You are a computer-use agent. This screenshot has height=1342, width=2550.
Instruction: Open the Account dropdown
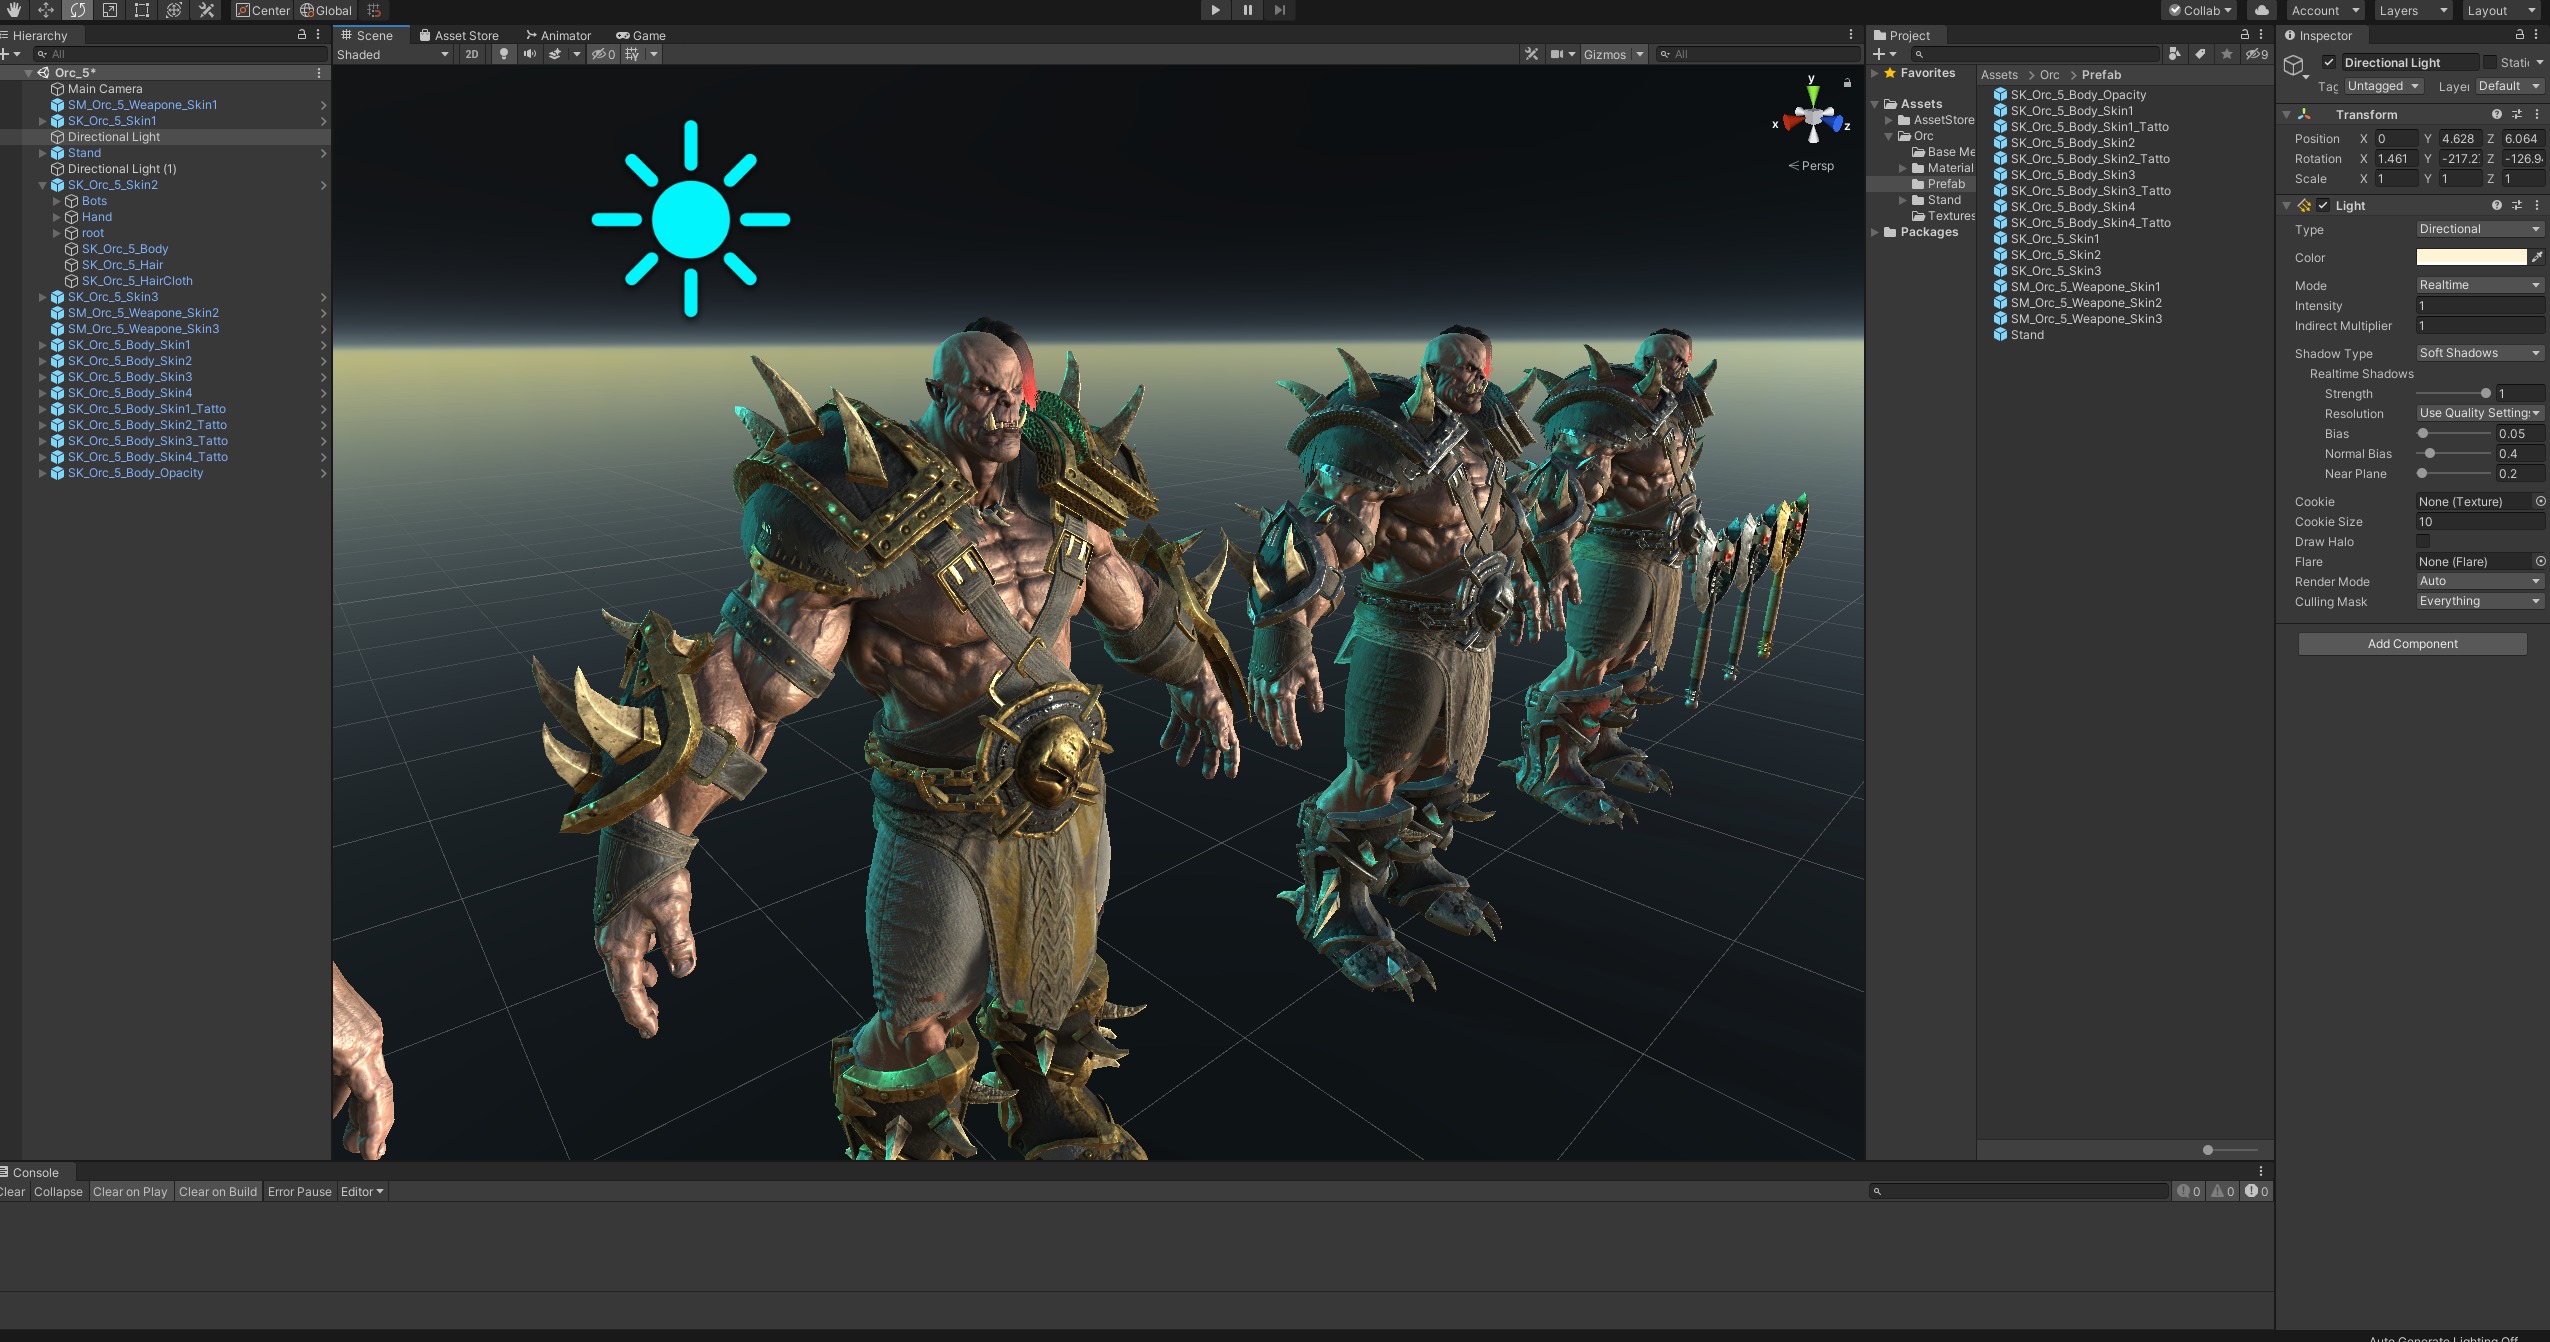coord(2325,10)
